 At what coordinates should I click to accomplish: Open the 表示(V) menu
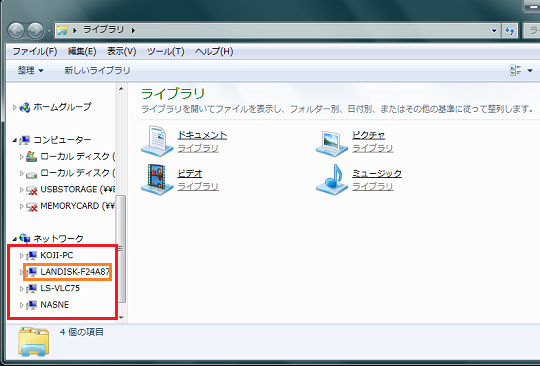(x=121, y=52)
